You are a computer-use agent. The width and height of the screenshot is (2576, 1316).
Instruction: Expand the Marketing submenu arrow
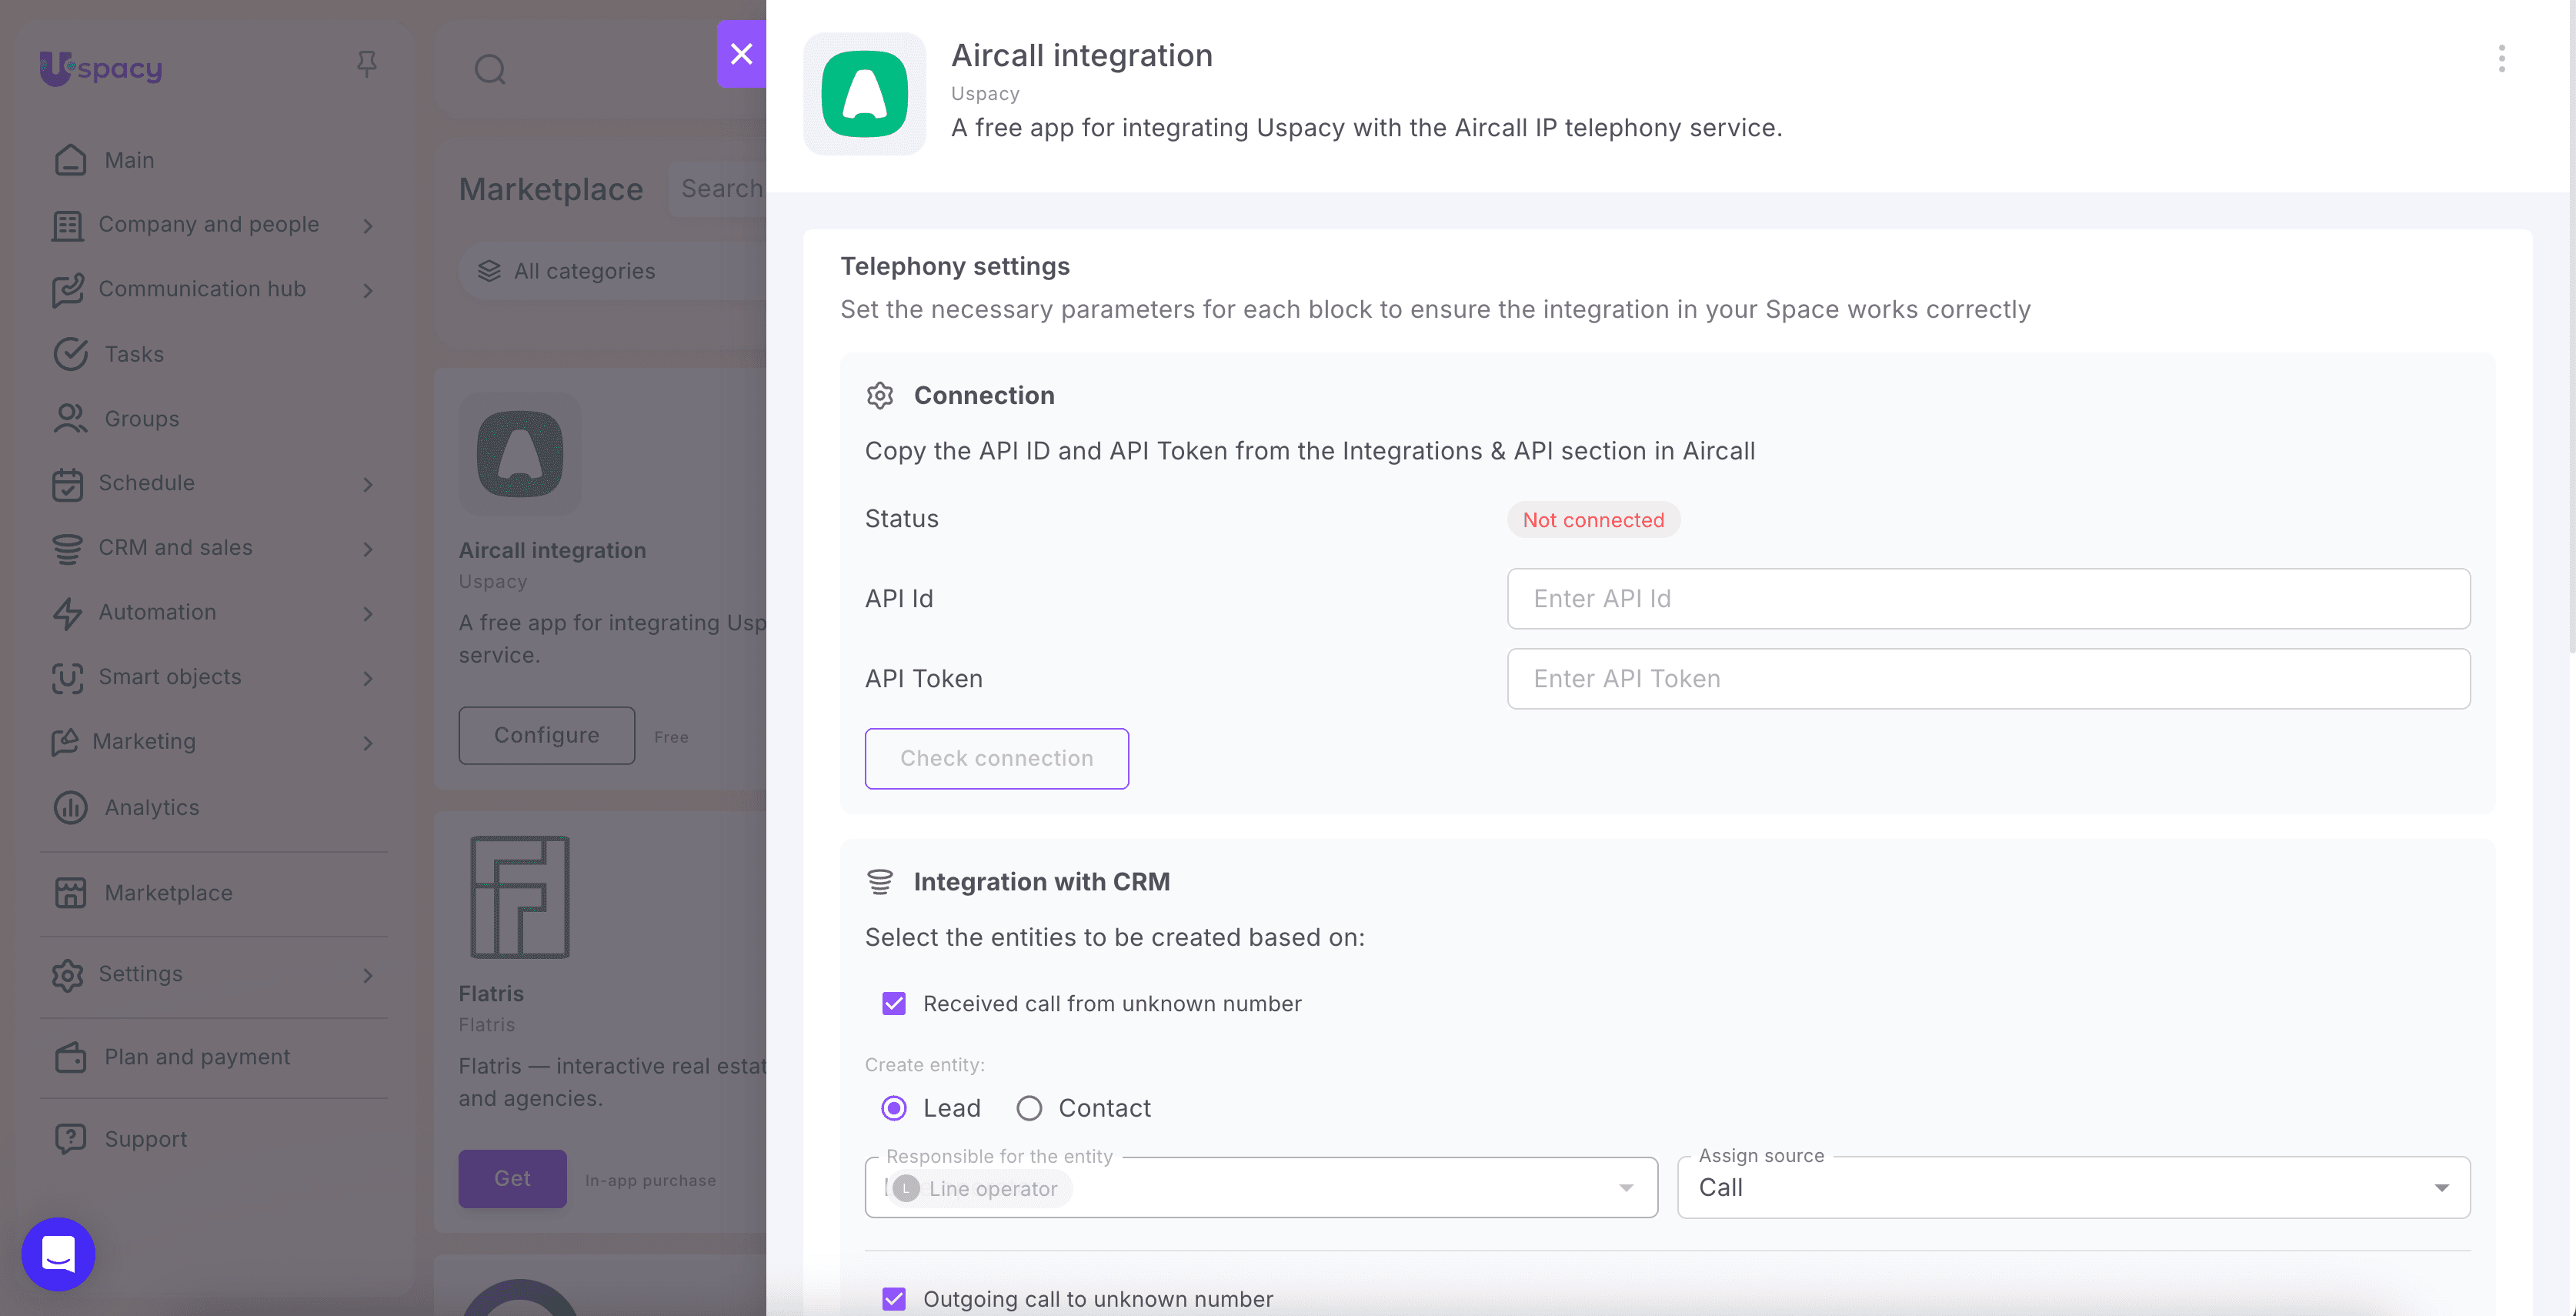(368, 743)
